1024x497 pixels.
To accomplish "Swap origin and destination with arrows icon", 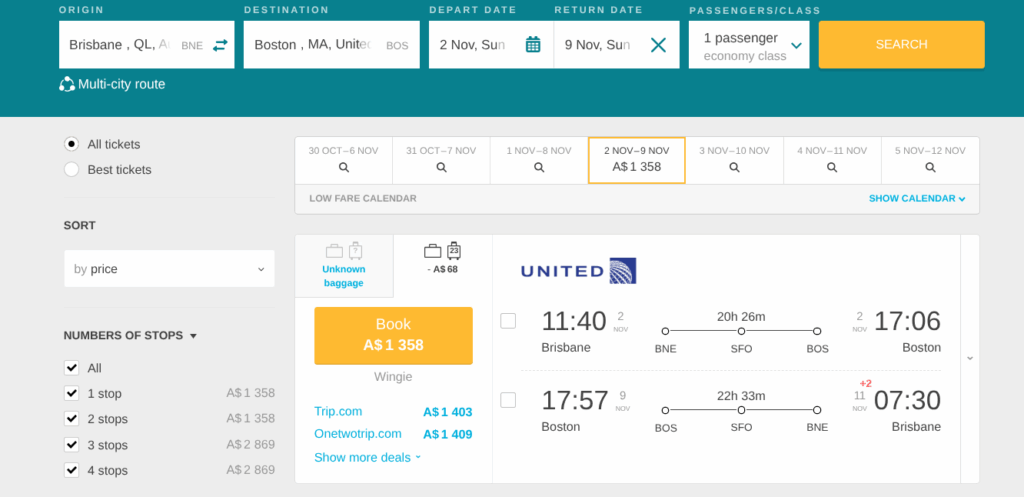I will click(x=220, y=45).
